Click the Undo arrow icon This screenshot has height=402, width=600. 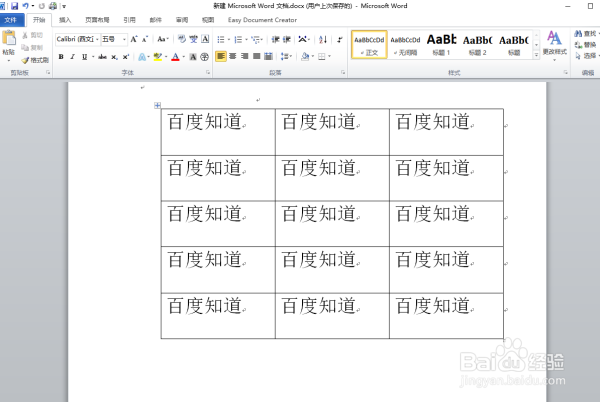click(x=25, y=6)
